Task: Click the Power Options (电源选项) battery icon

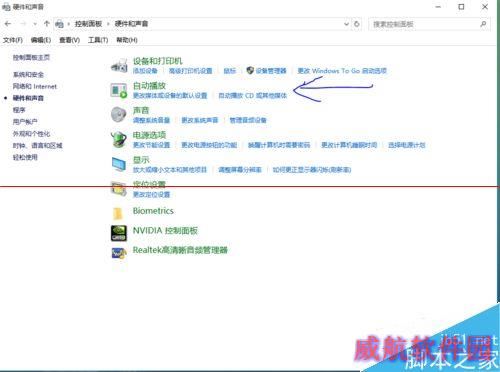Action: [119, 139]
